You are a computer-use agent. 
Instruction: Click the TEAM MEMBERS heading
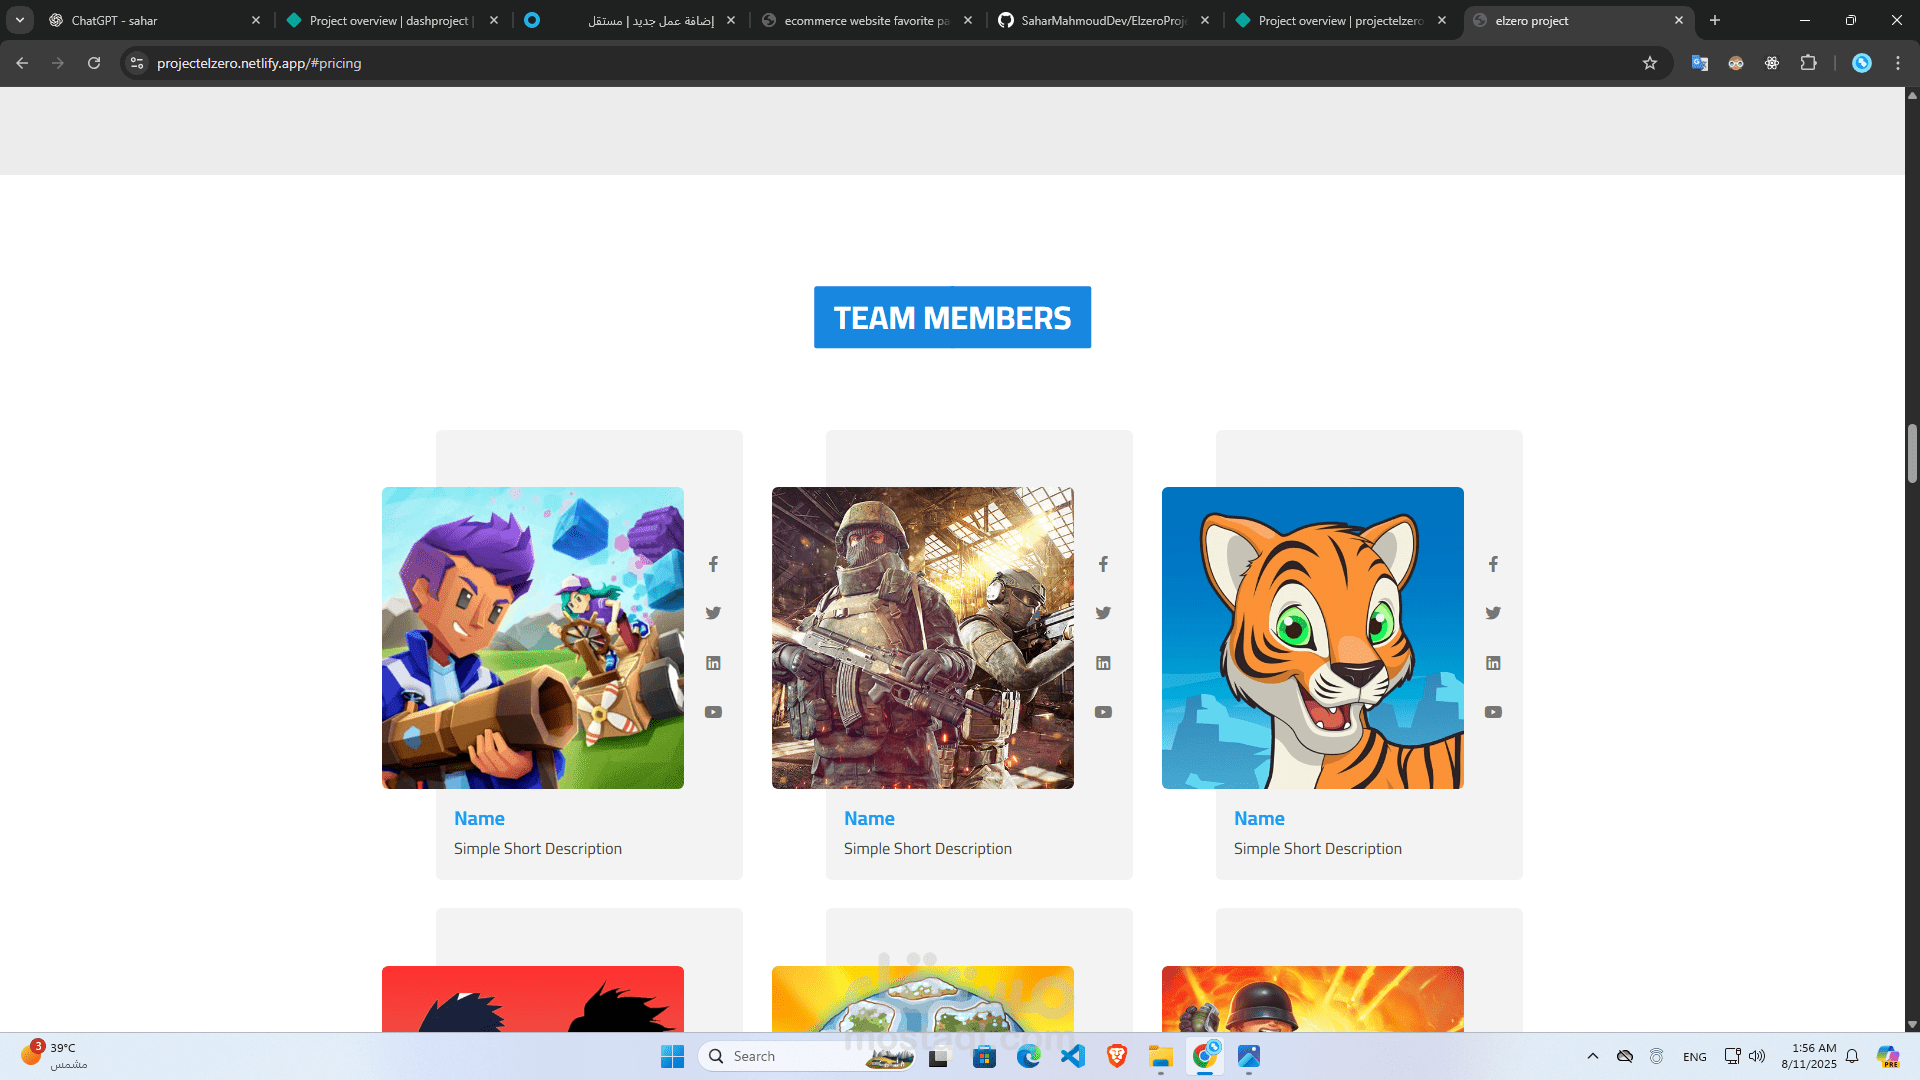[952, 318]
